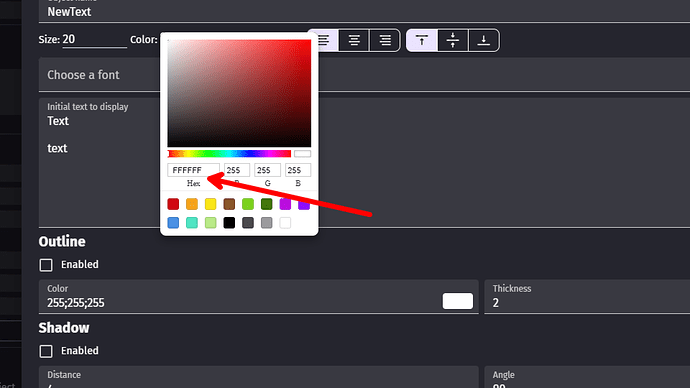Select the white preset swatch

click(x=285, y=223)
